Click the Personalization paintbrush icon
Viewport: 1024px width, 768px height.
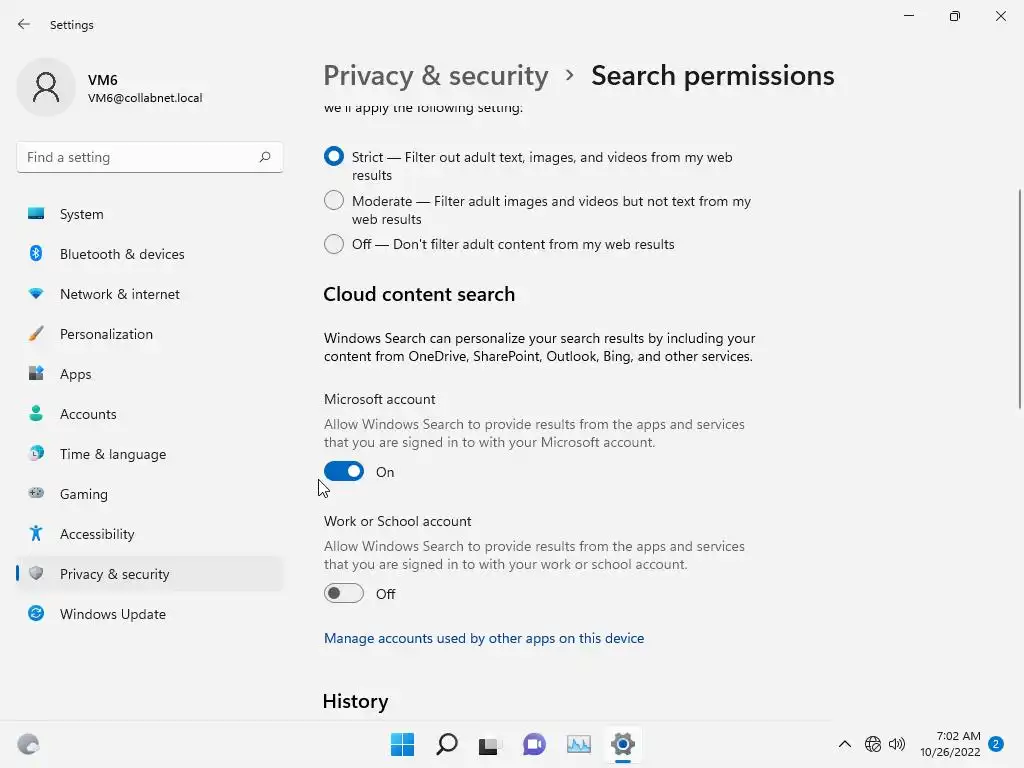coord(36,334)
